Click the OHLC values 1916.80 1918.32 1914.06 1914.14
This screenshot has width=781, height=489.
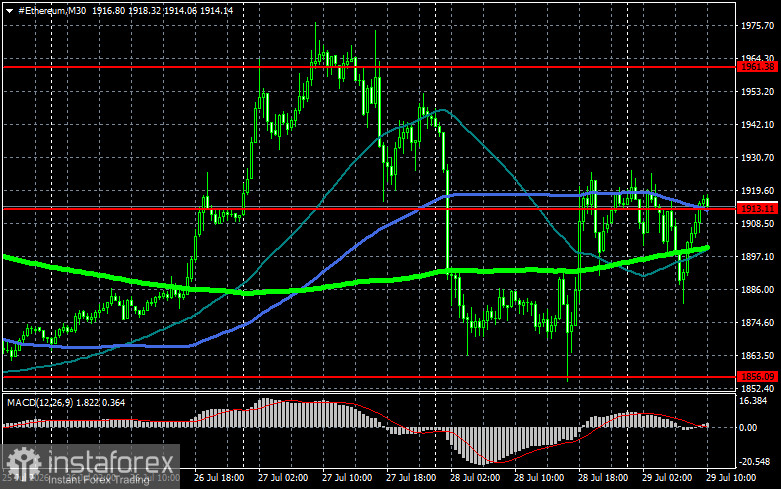162,10
